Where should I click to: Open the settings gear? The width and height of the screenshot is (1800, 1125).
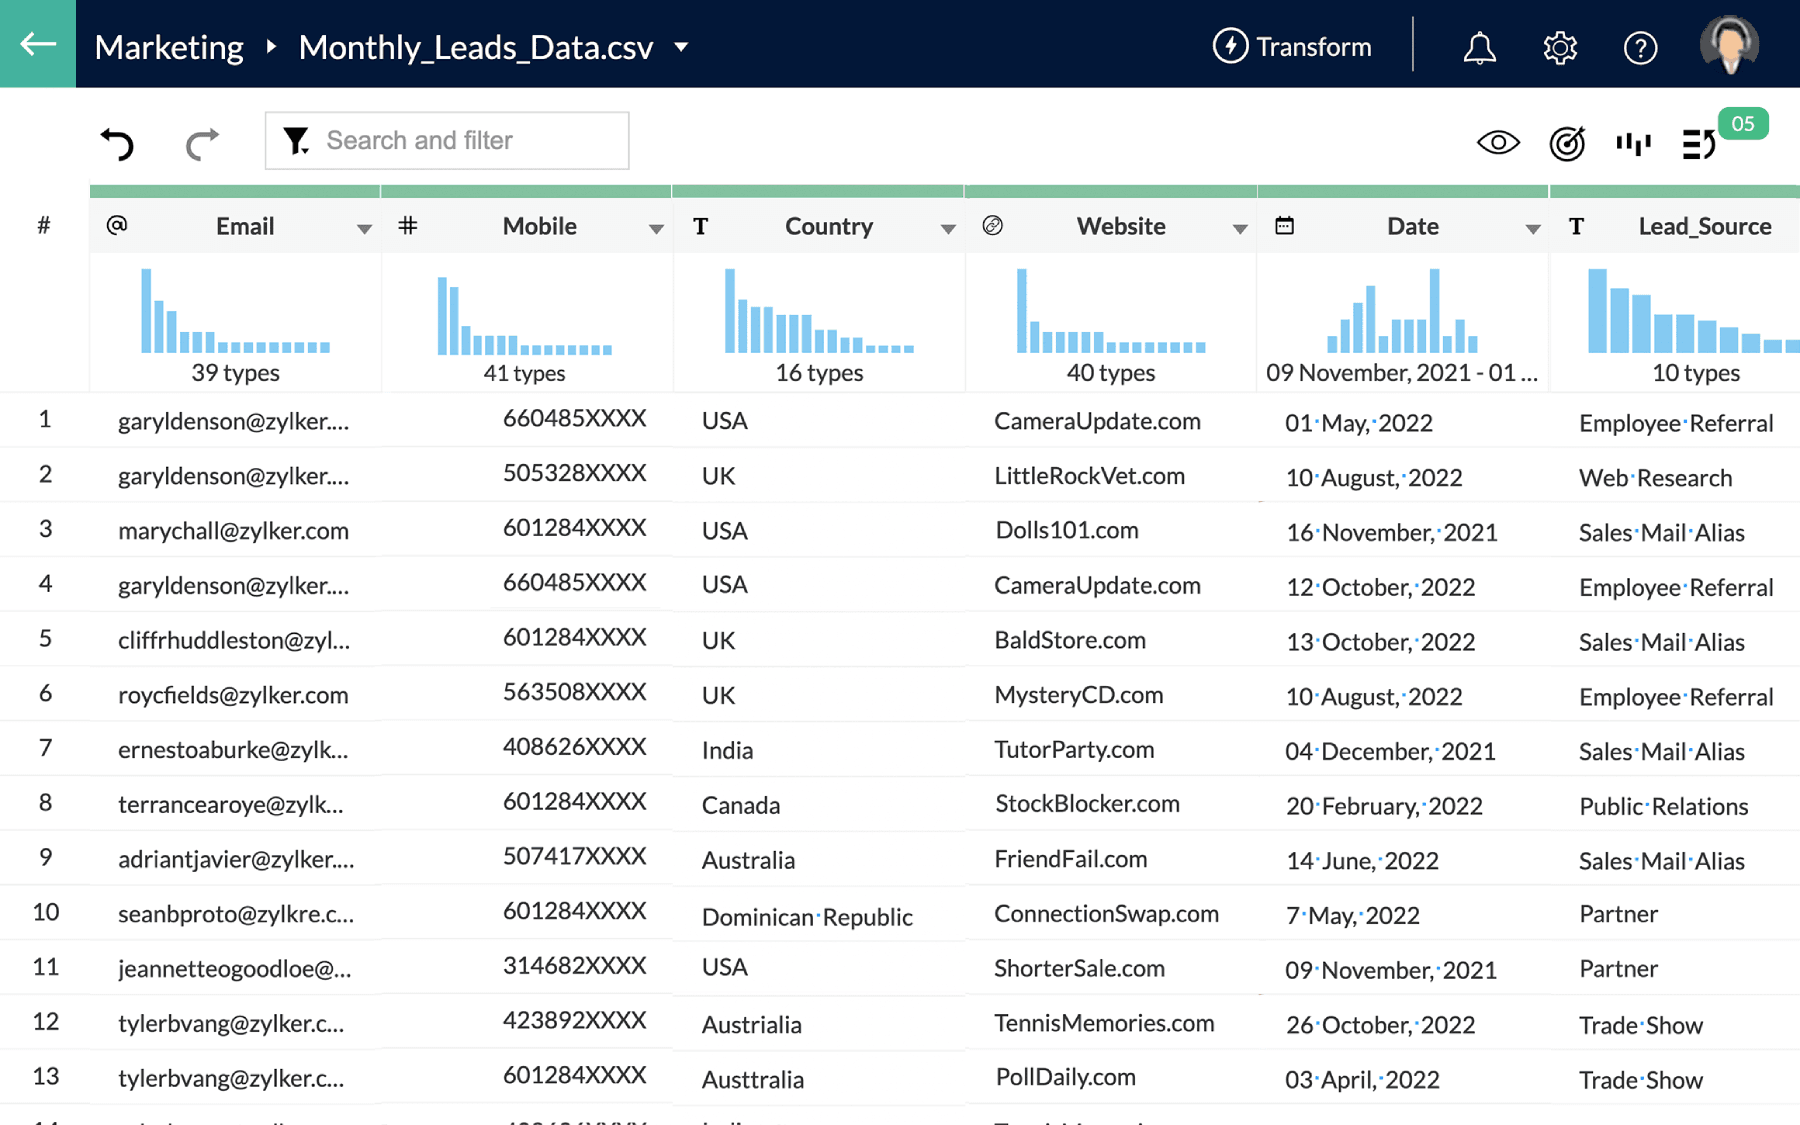point(1560,46)
